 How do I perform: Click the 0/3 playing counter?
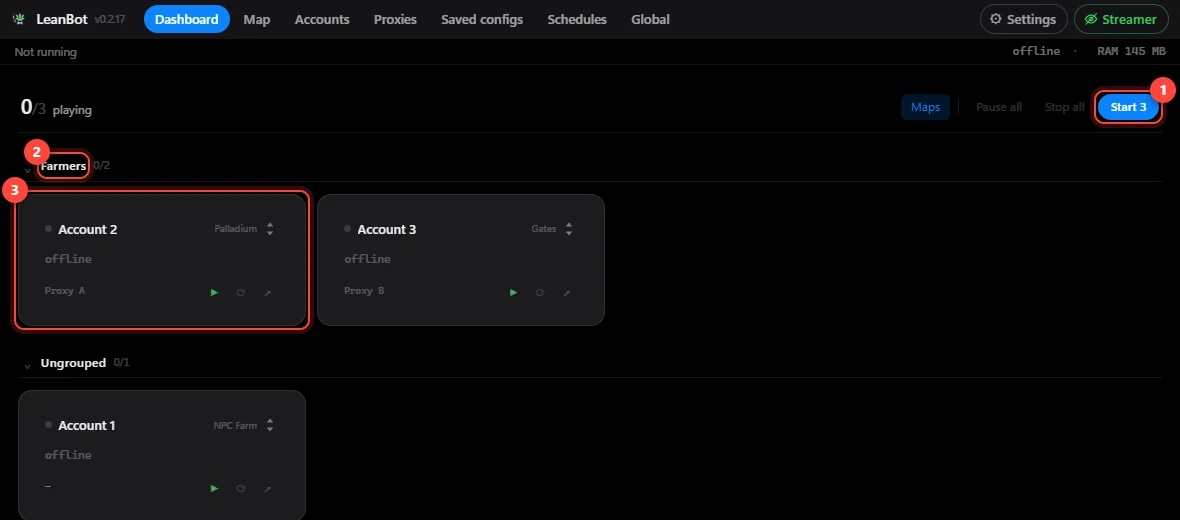click(x=56, y=108)
